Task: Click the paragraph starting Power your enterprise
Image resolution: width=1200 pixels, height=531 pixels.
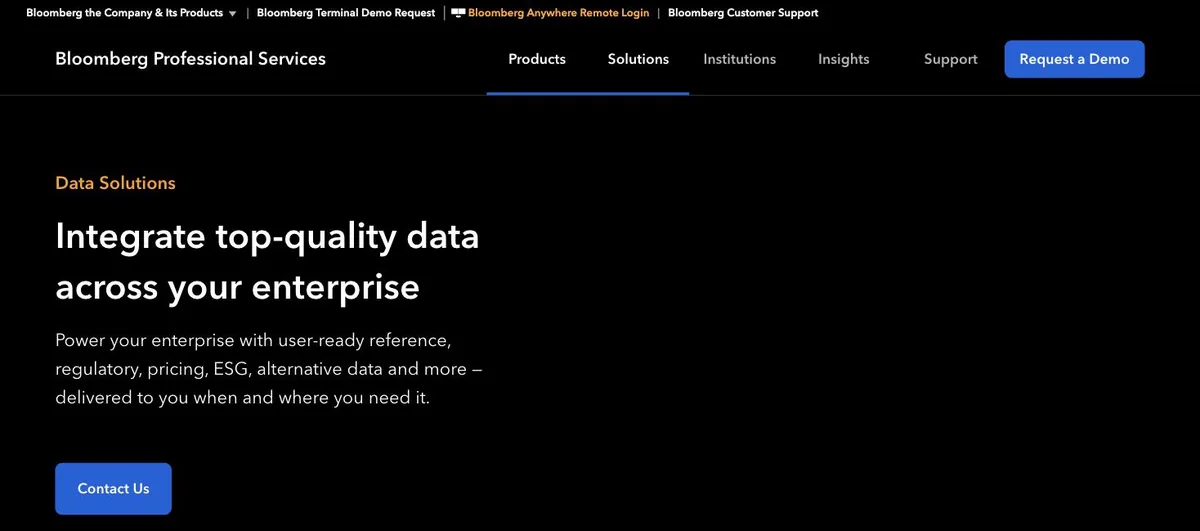Action: coord(269,368)
